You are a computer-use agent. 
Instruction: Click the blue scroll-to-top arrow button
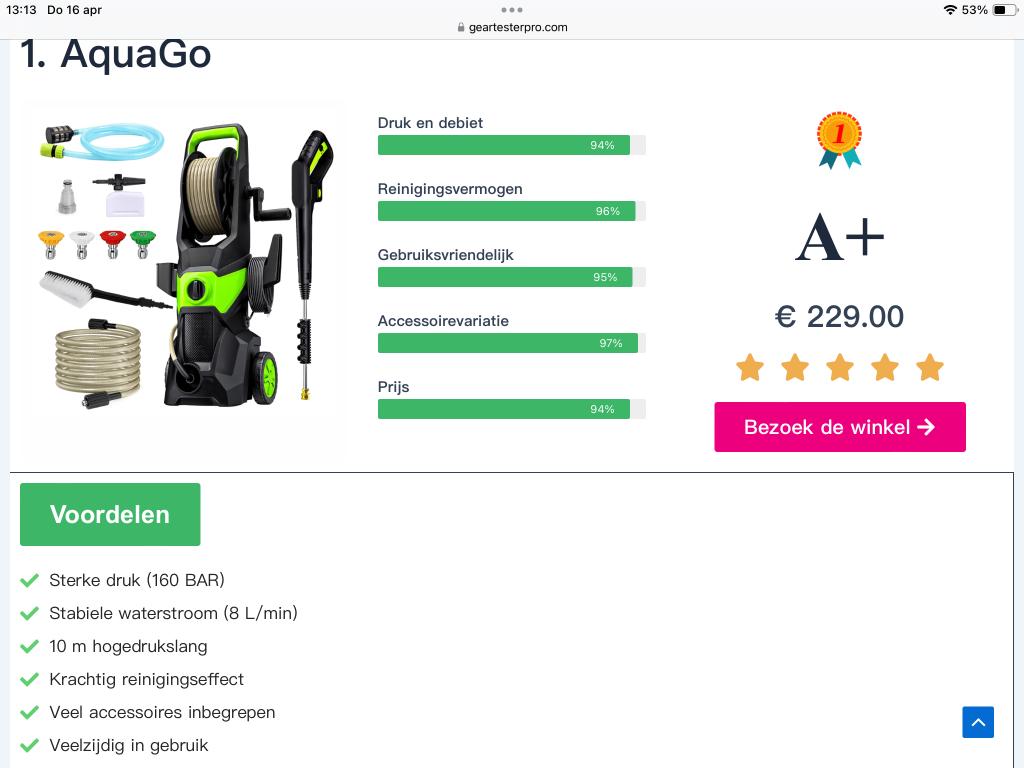point(978,722)
